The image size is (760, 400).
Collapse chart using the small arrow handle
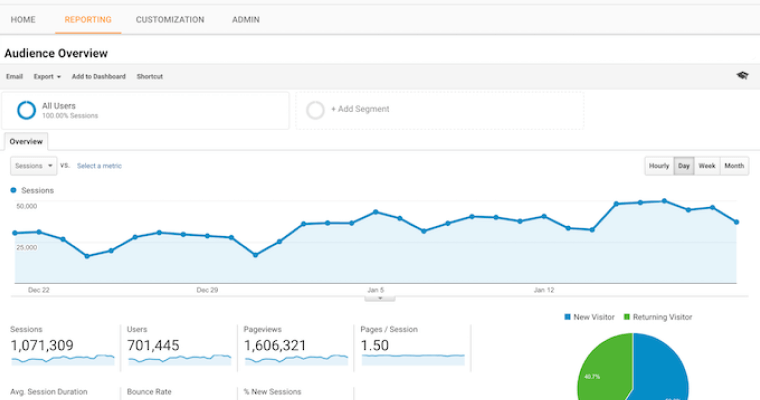pyautogui.click(x=380, y=298)
